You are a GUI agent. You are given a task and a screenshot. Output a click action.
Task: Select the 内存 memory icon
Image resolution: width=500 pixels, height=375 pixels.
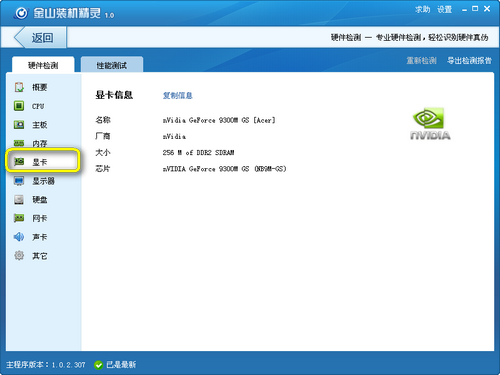[x=19, y=143]
